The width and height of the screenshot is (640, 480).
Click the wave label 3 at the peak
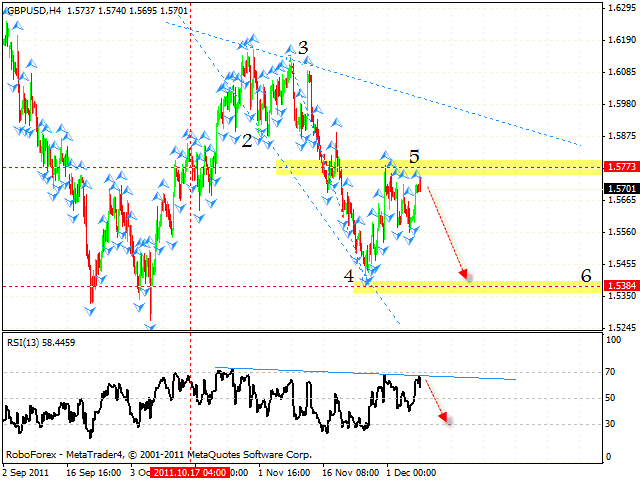click(302, 48)
